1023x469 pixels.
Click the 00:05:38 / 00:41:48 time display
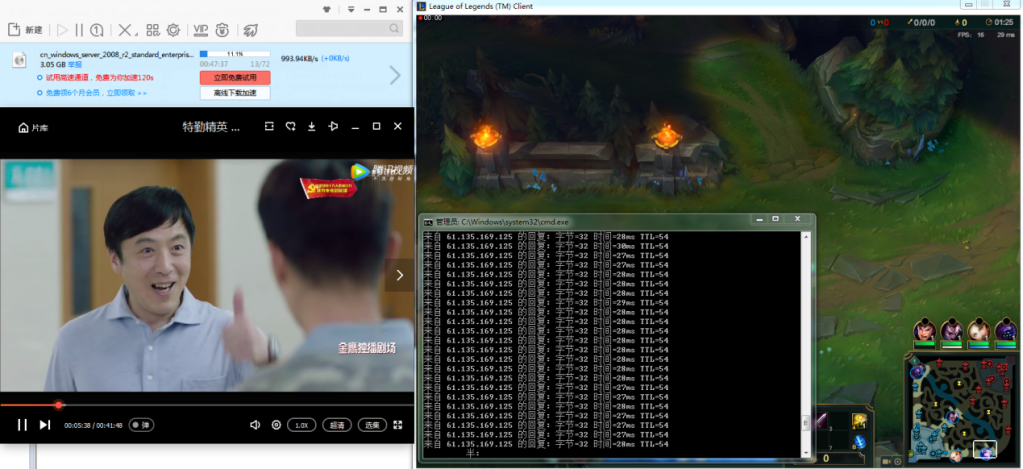tap(93, 425)
